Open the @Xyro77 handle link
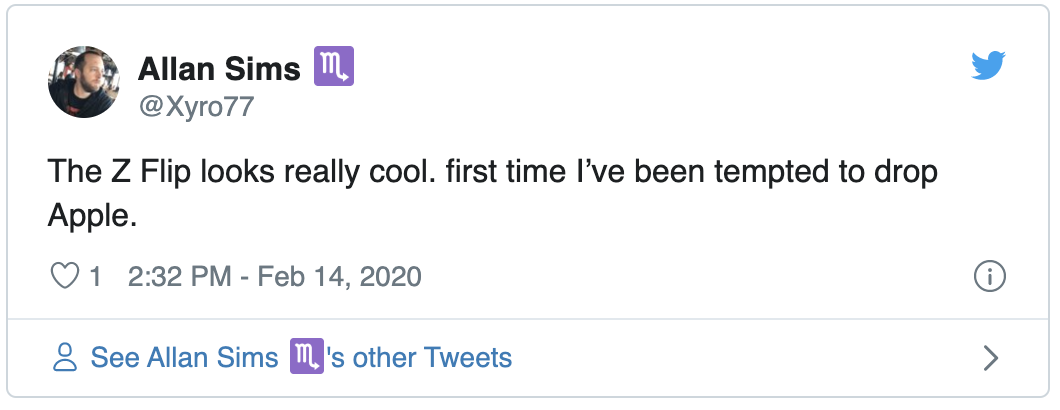This screenshot has width=1060, height=410. (x=195, y=105)
